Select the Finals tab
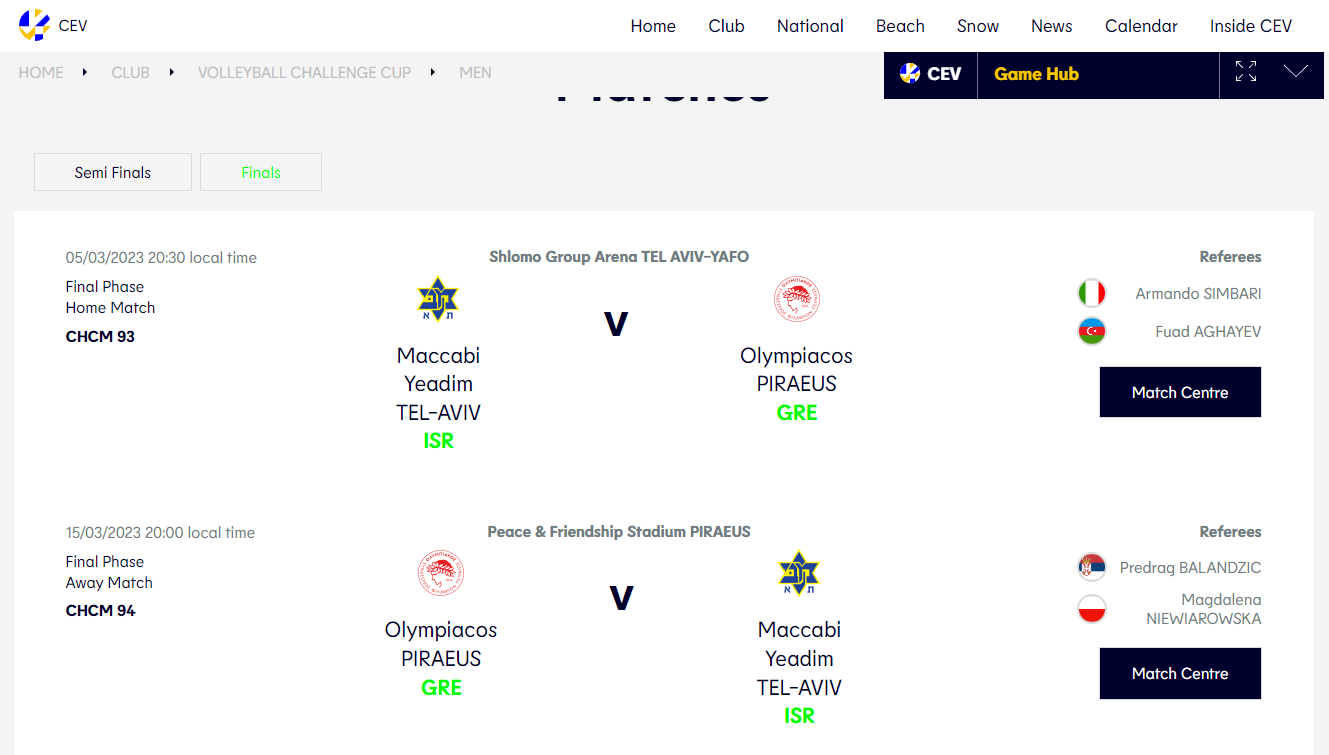The width and height of the screenshot is (1329, 755). tap(261, 172)
